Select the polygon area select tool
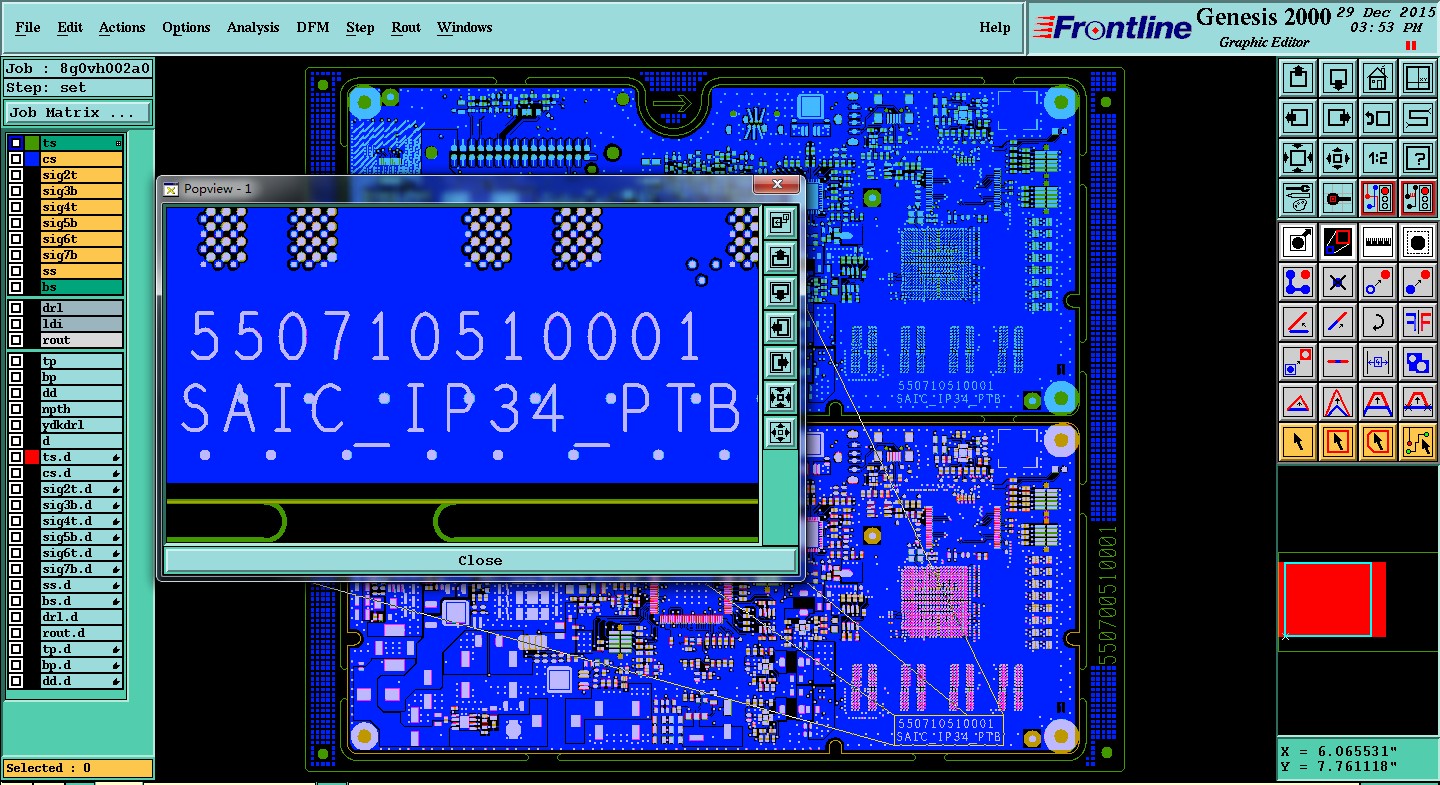 pos(1378,441)
